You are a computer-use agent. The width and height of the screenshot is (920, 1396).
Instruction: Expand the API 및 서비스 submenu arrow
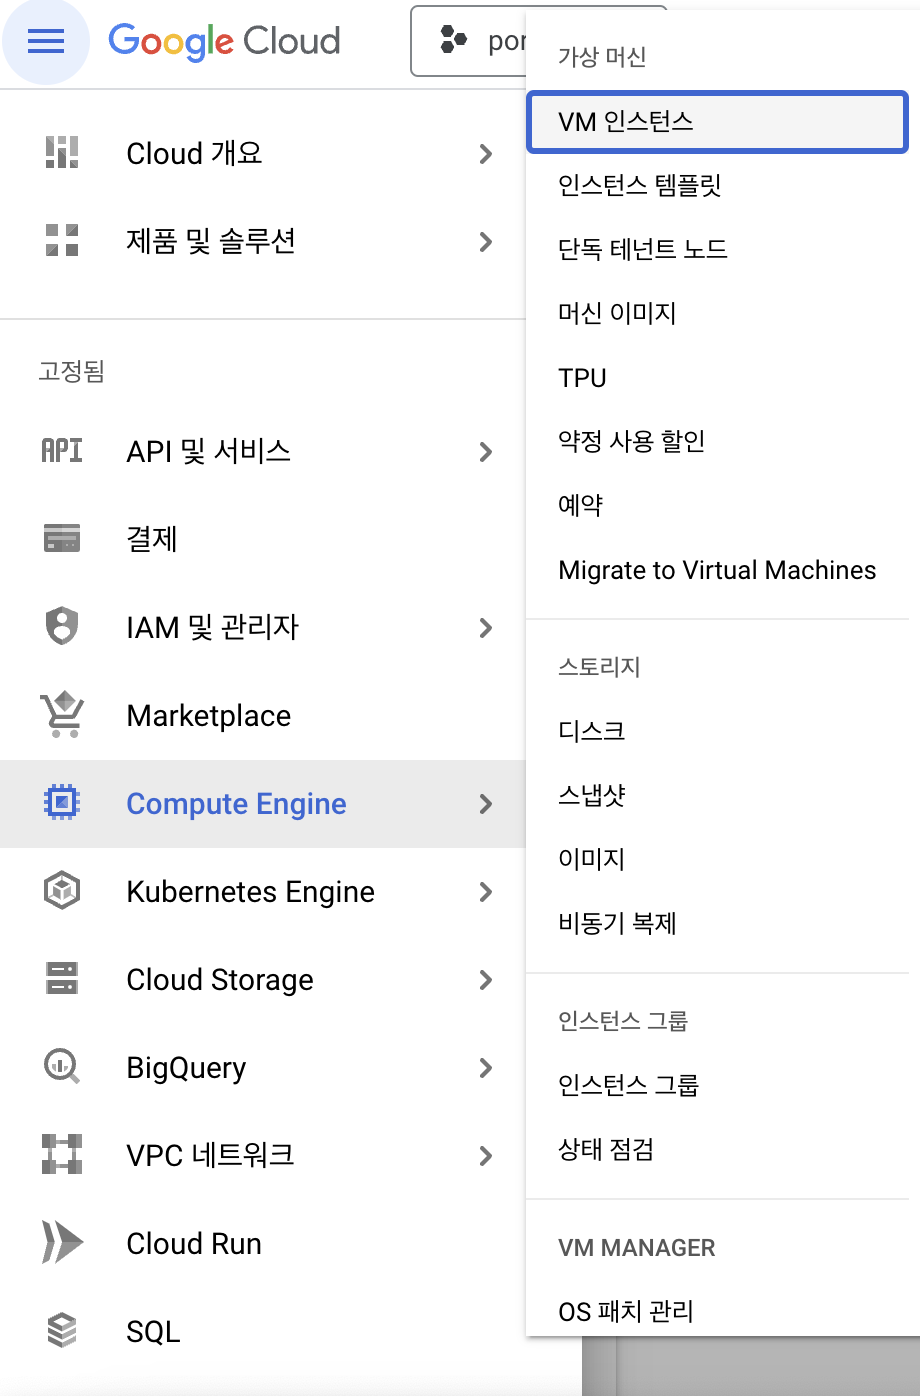click(486, 452)
